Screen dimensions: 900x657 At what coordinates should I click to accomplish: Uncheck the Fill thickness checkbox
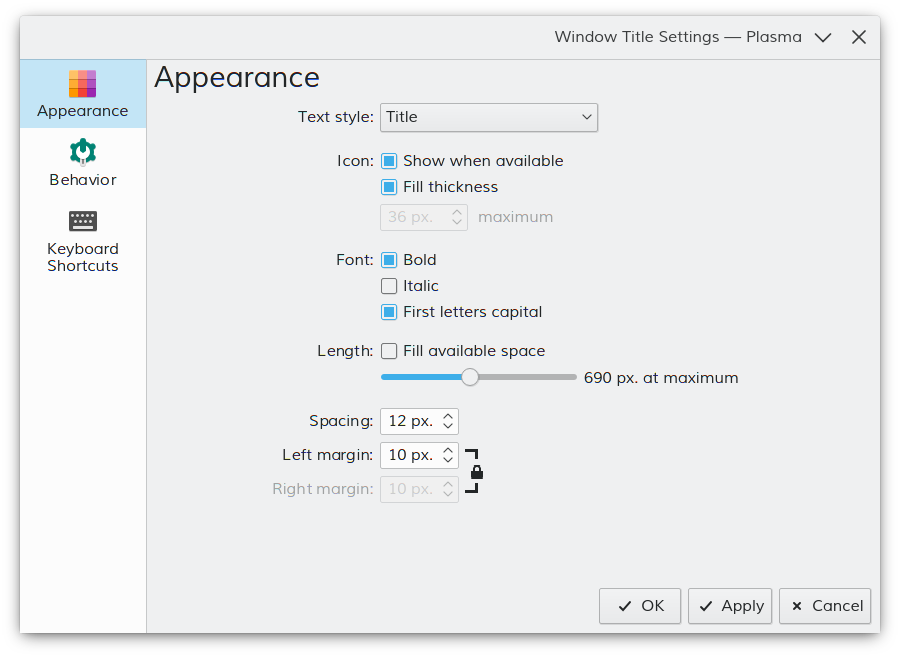pyautogui.click(x=389, y=187)
